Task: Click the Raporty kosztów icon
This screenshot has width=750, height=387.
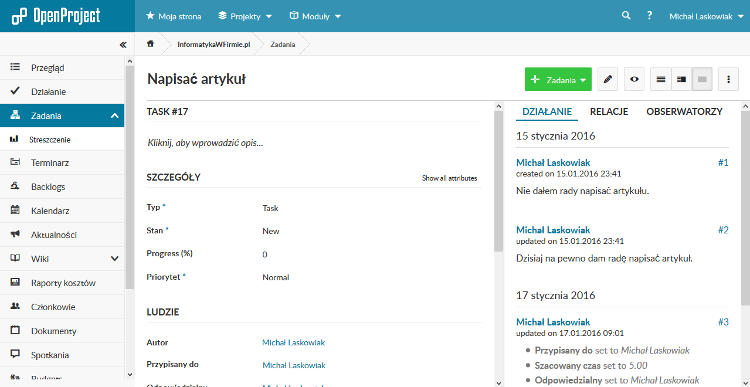Action: coord(15,282)
